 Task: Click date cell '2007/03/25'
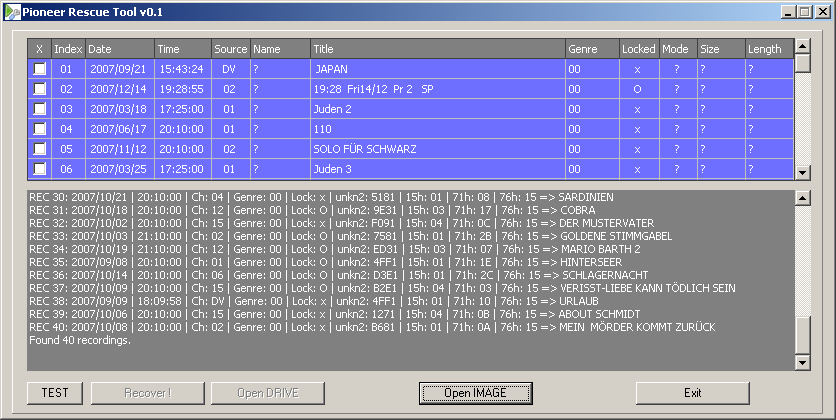click(120, 169)
